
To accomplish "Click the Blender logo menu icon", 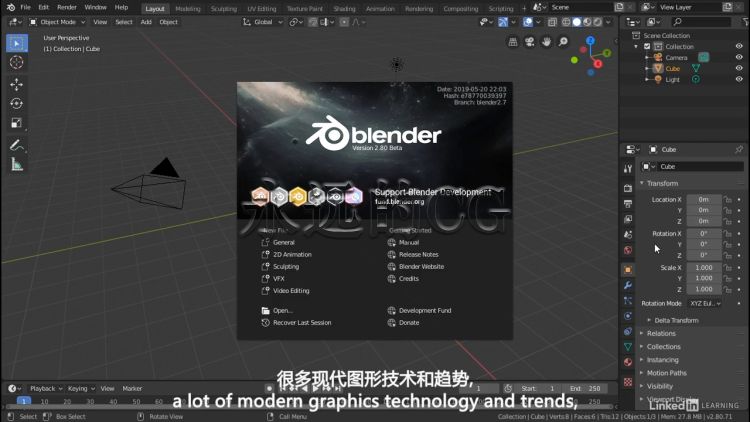I will point(11,7).
